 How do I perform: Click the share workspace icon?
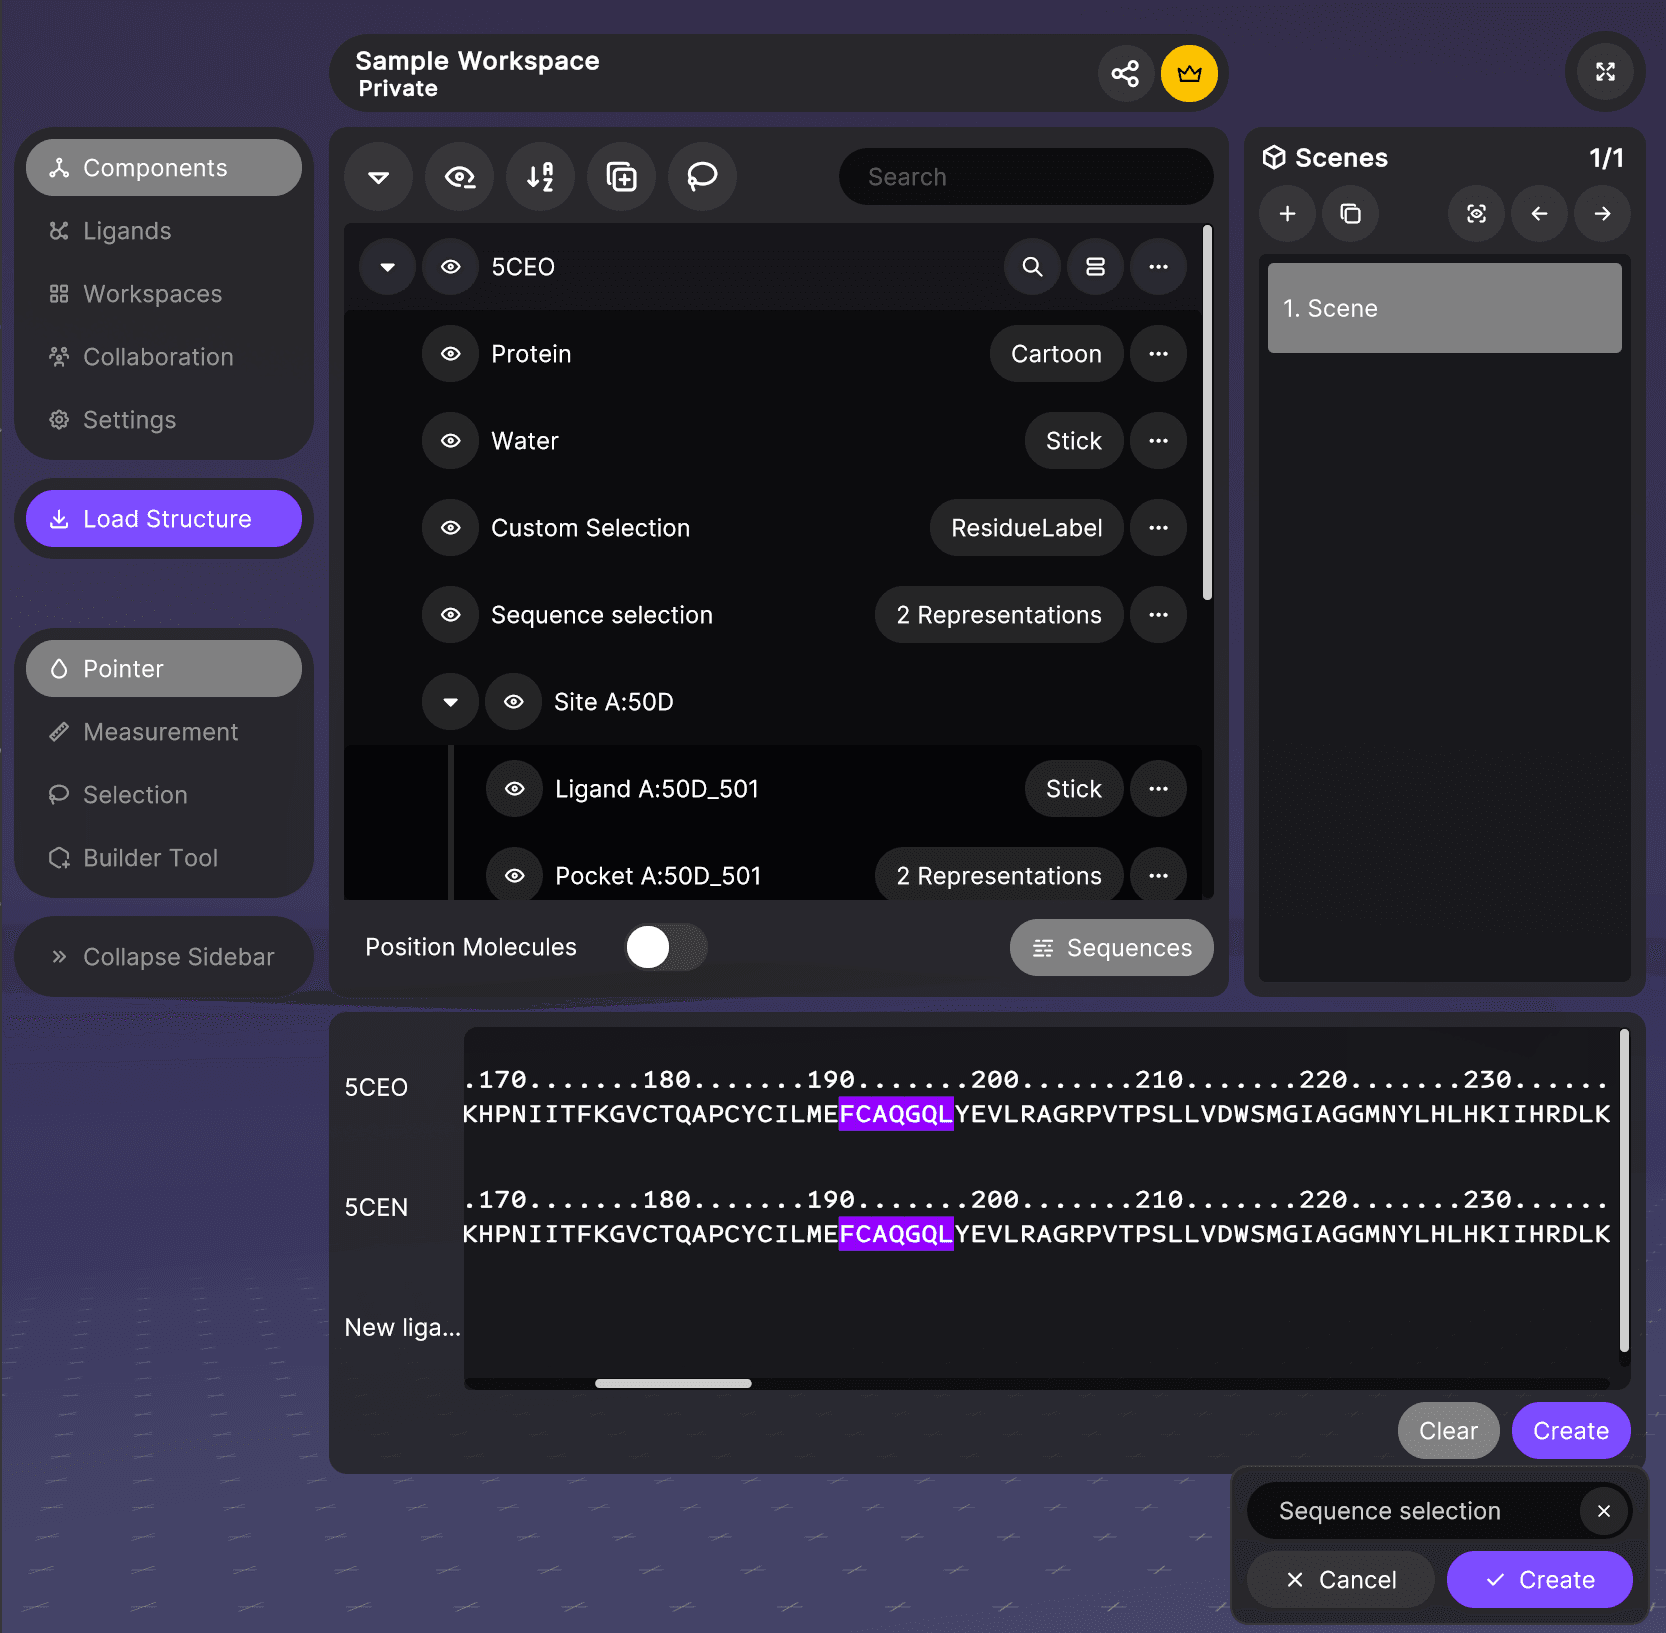point(1125,73)
